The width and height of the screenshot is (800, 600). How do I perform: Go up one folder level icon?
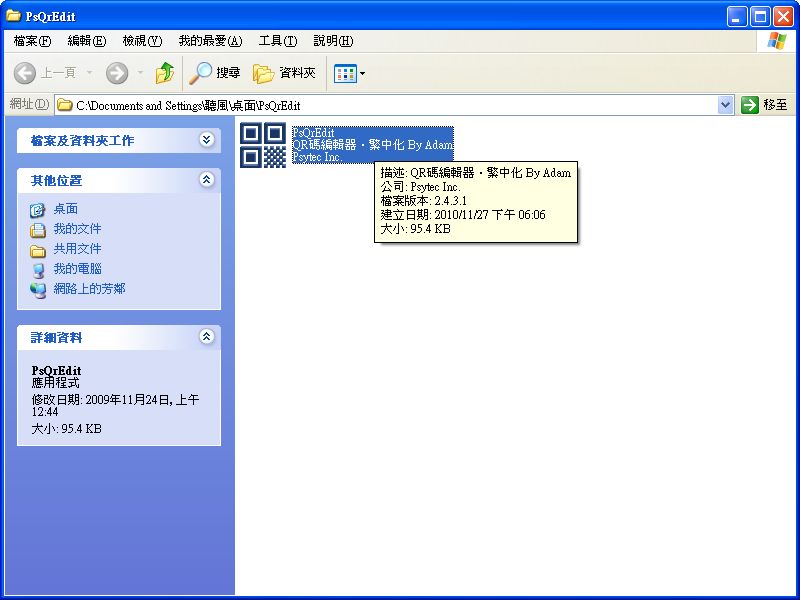[164, 73]
